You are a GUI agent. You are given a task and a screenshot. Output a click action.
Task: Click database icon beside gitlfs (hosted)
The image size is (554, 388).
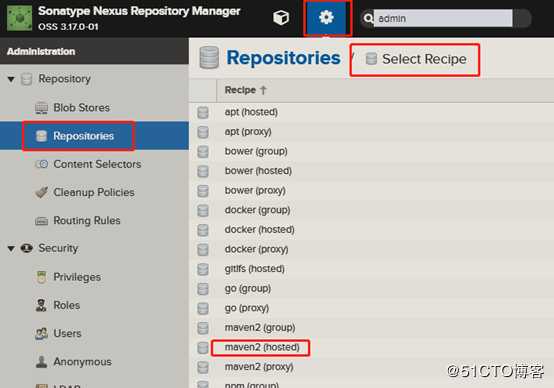coord(203,269)
